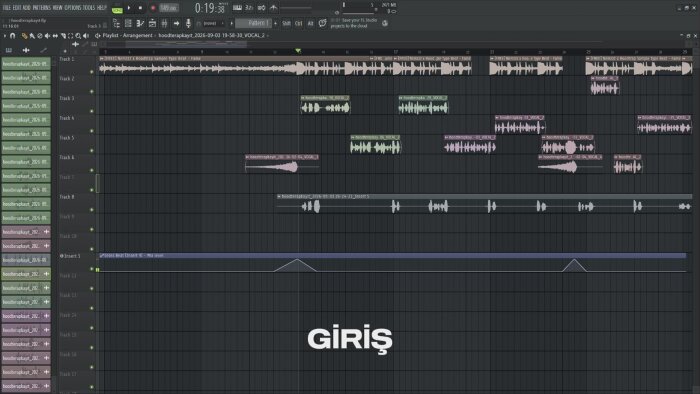The height and width of the screenshot is (394, 700).
Task: Click the red record button
Action: pos(153,8)
